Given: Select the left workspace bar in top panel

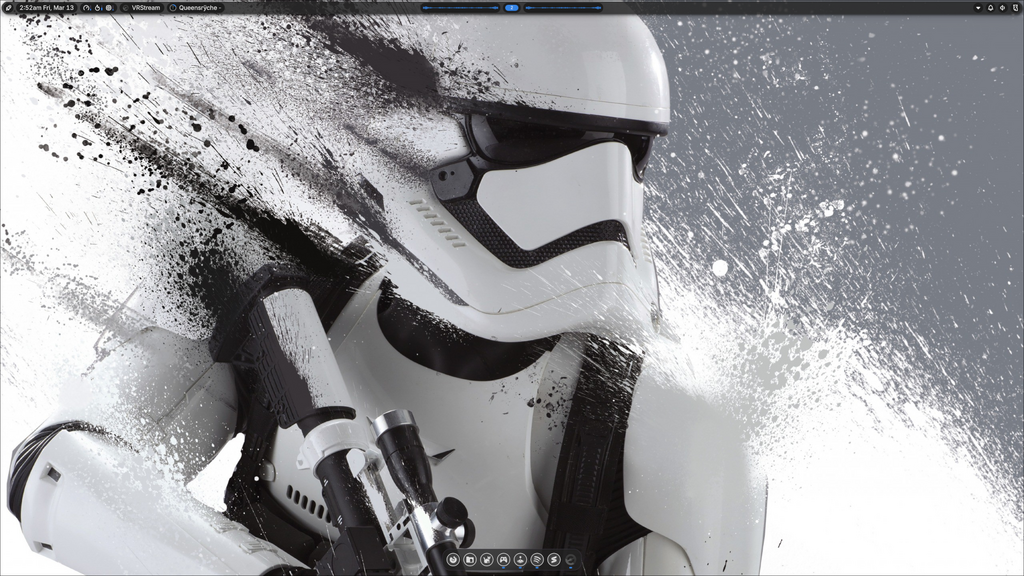Looking at the screenshot, I should point(460,8).
